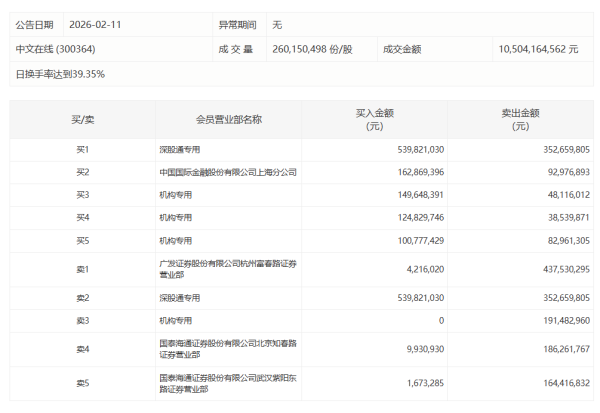Image resolution: width=600 pixels, height=413 pixels.
Task: Click the 无 value for 异常期间
Action: point(277,25)
